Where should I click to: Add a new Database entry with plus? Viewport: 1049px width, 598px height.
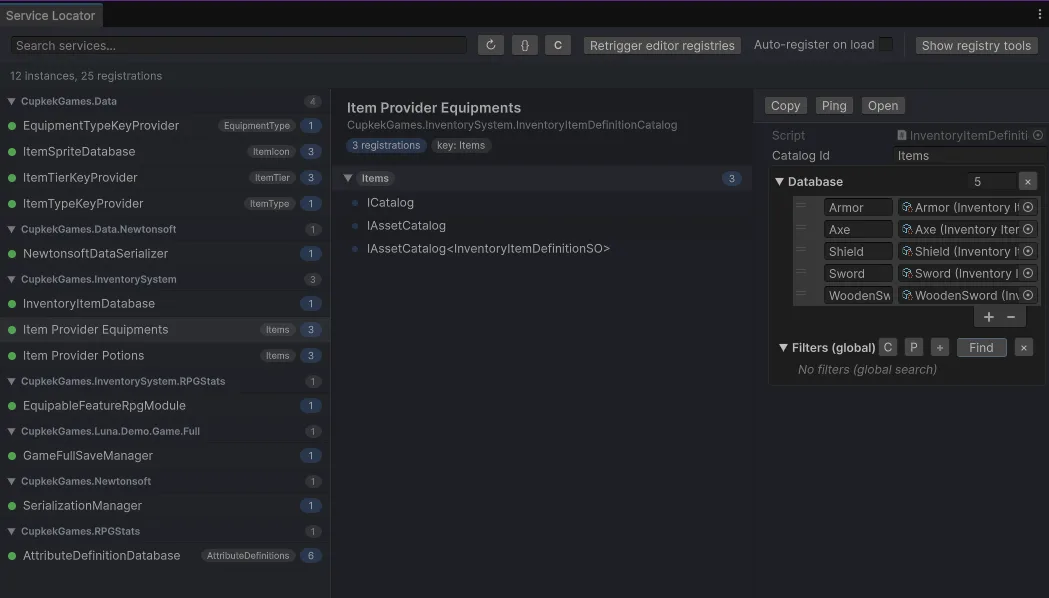(989, 317)
